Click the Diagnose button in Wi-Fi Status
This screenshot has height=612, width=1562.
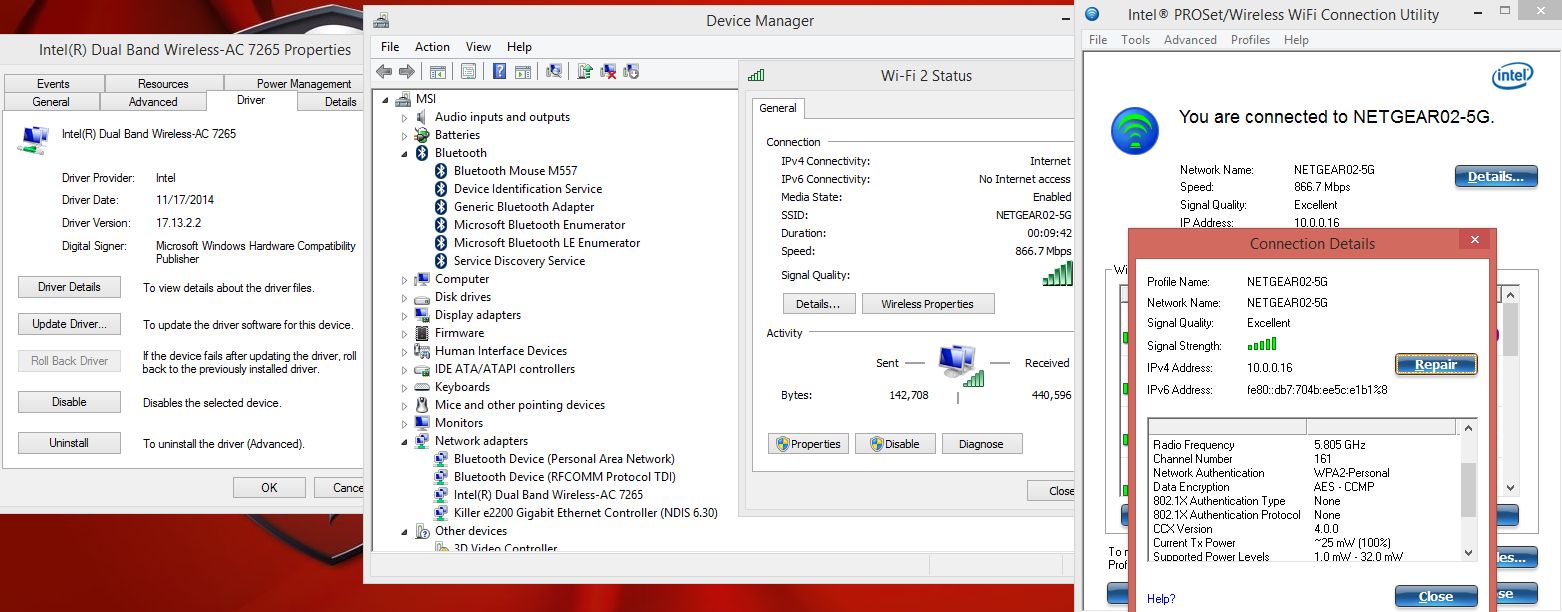[x=981, y=444]
